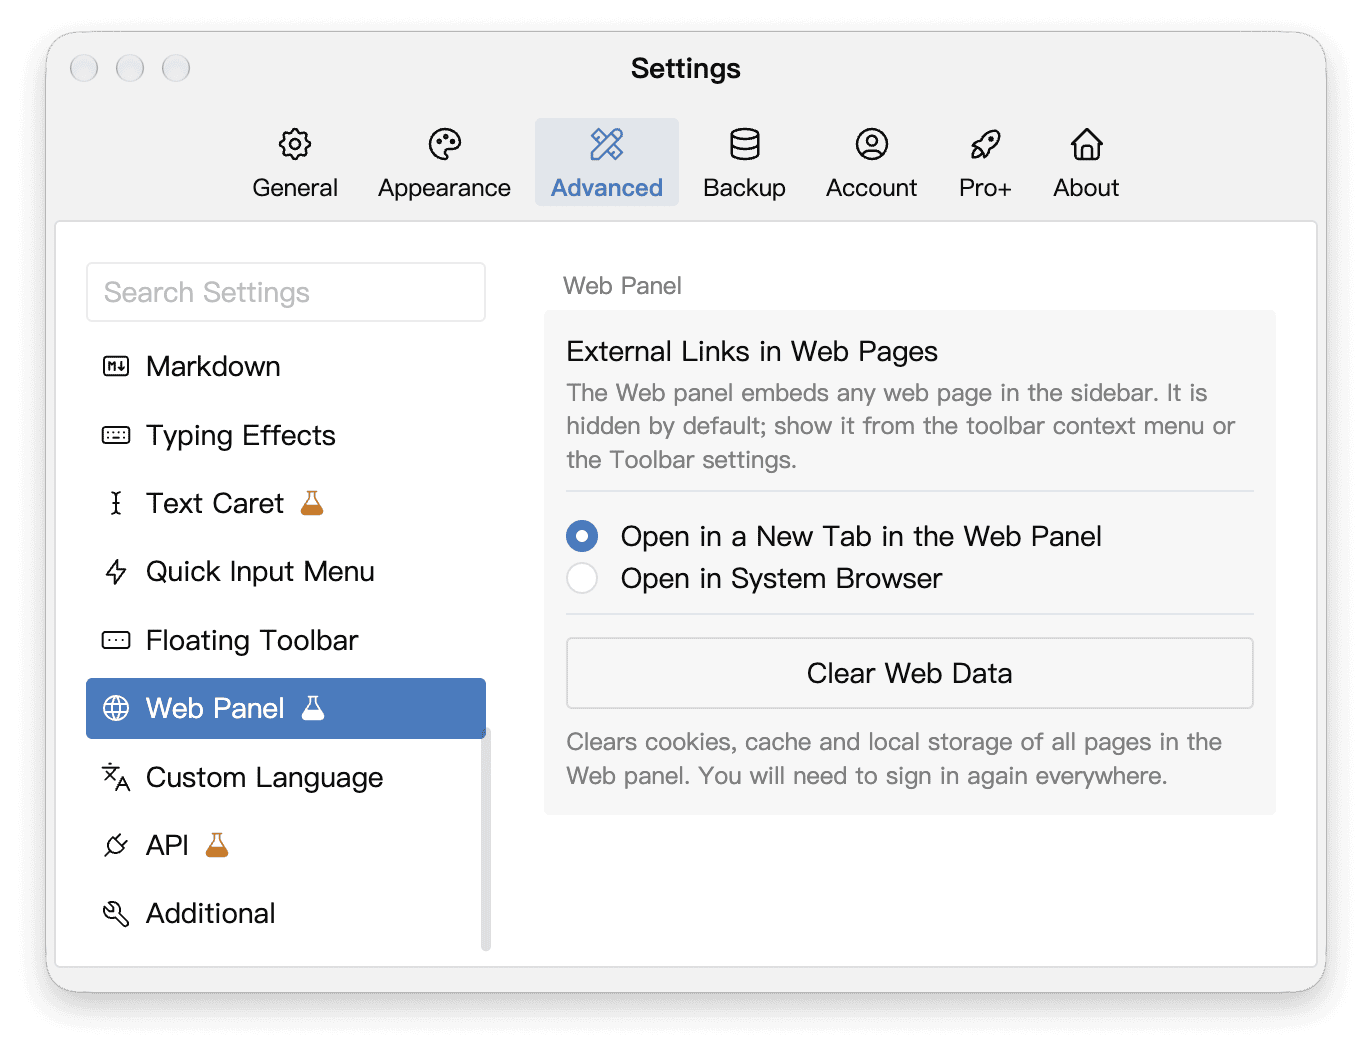Open Typing Effects settings

286,435
